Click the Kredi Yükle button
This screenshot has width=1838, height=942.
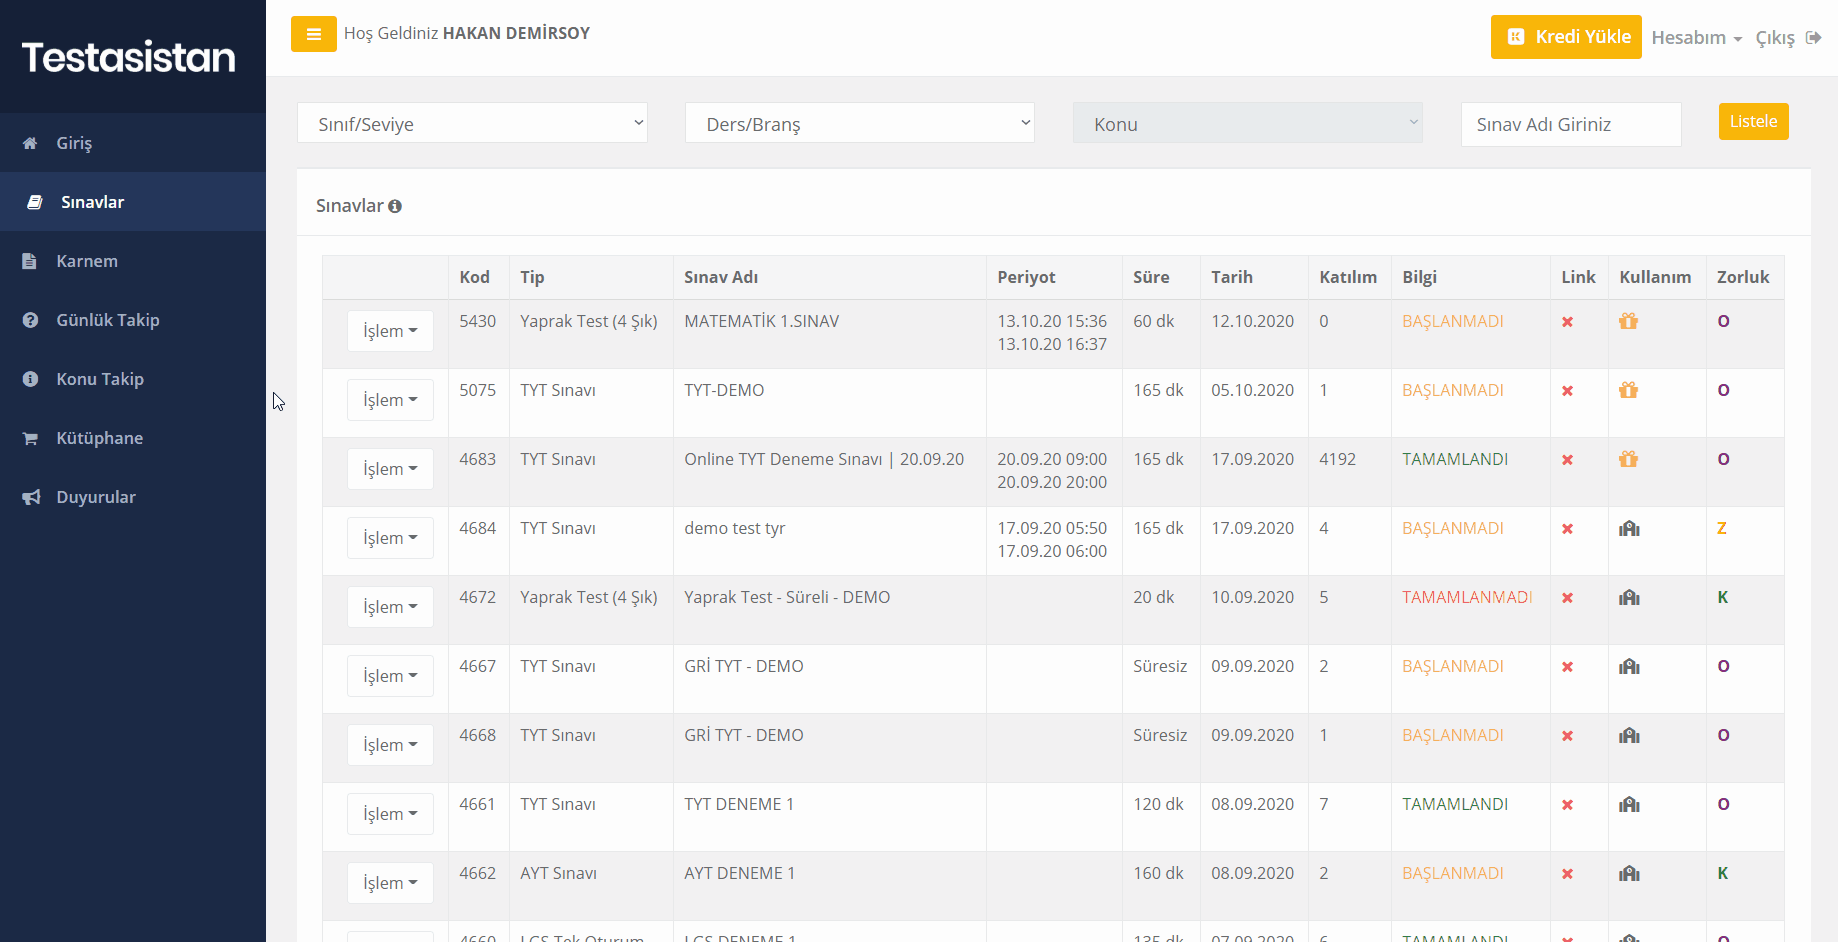(1566, 37)
